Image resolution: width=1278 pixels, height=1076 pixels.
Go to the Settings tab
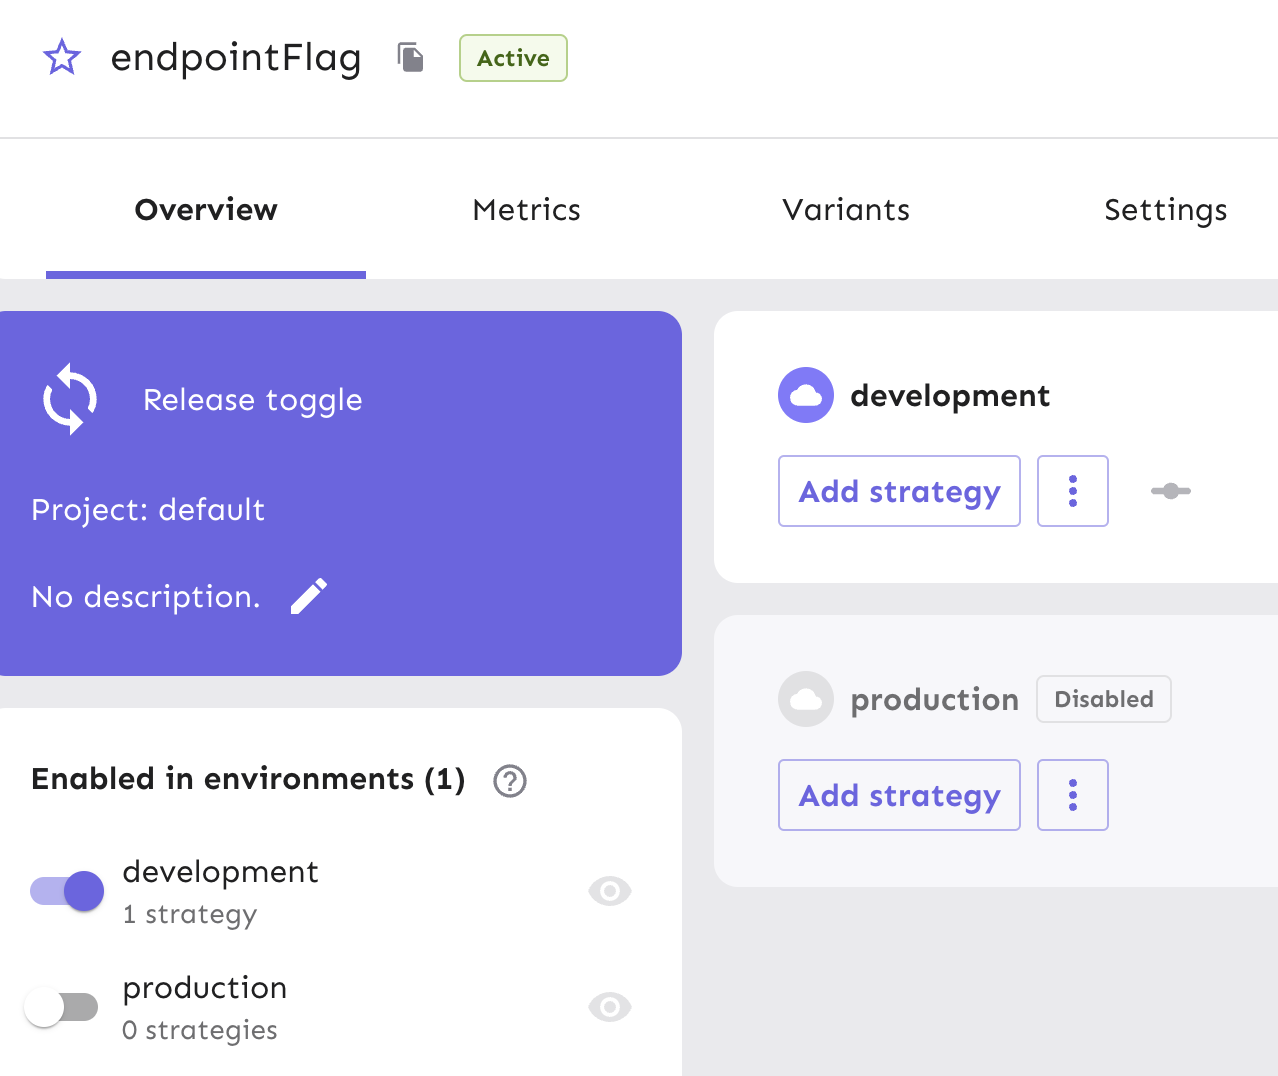(1165, 210)
